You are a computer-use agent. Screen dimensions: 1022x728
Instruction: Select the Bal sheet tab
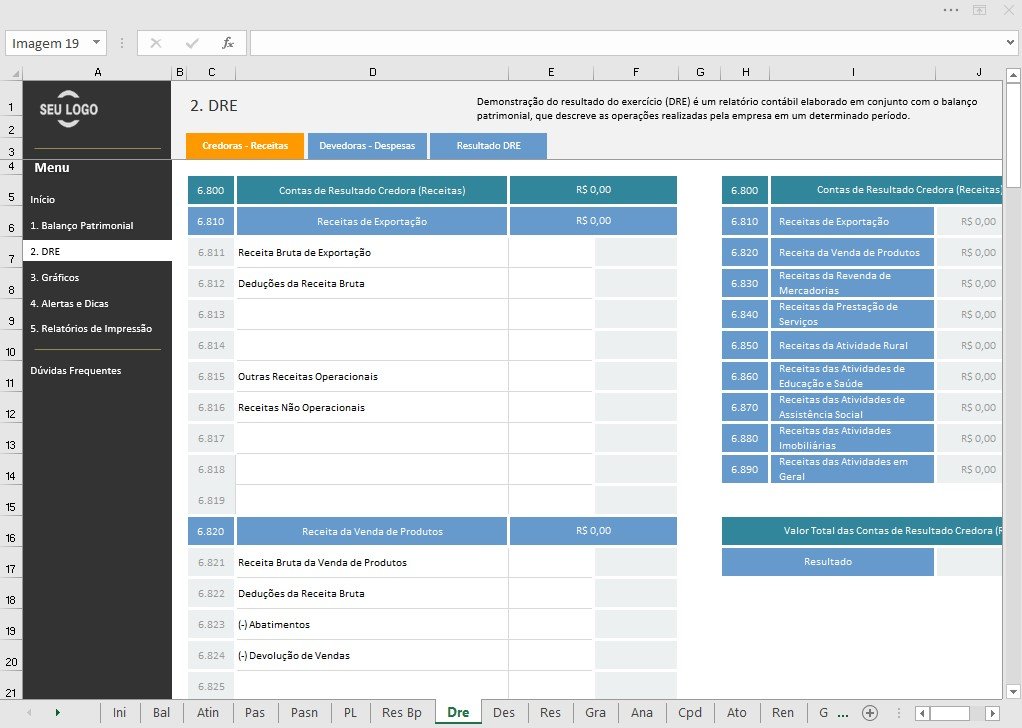tap(161, 712)
